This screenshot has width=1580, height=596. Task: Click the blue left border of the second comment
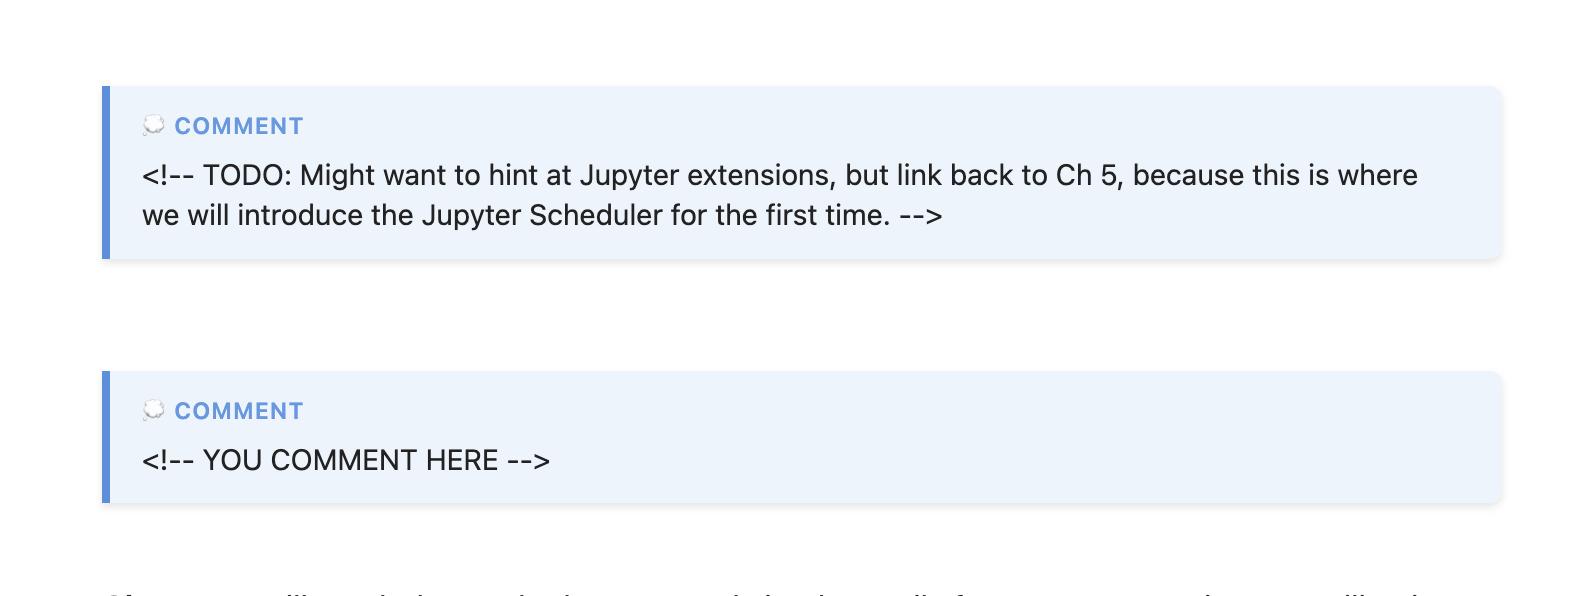(106, 437)
